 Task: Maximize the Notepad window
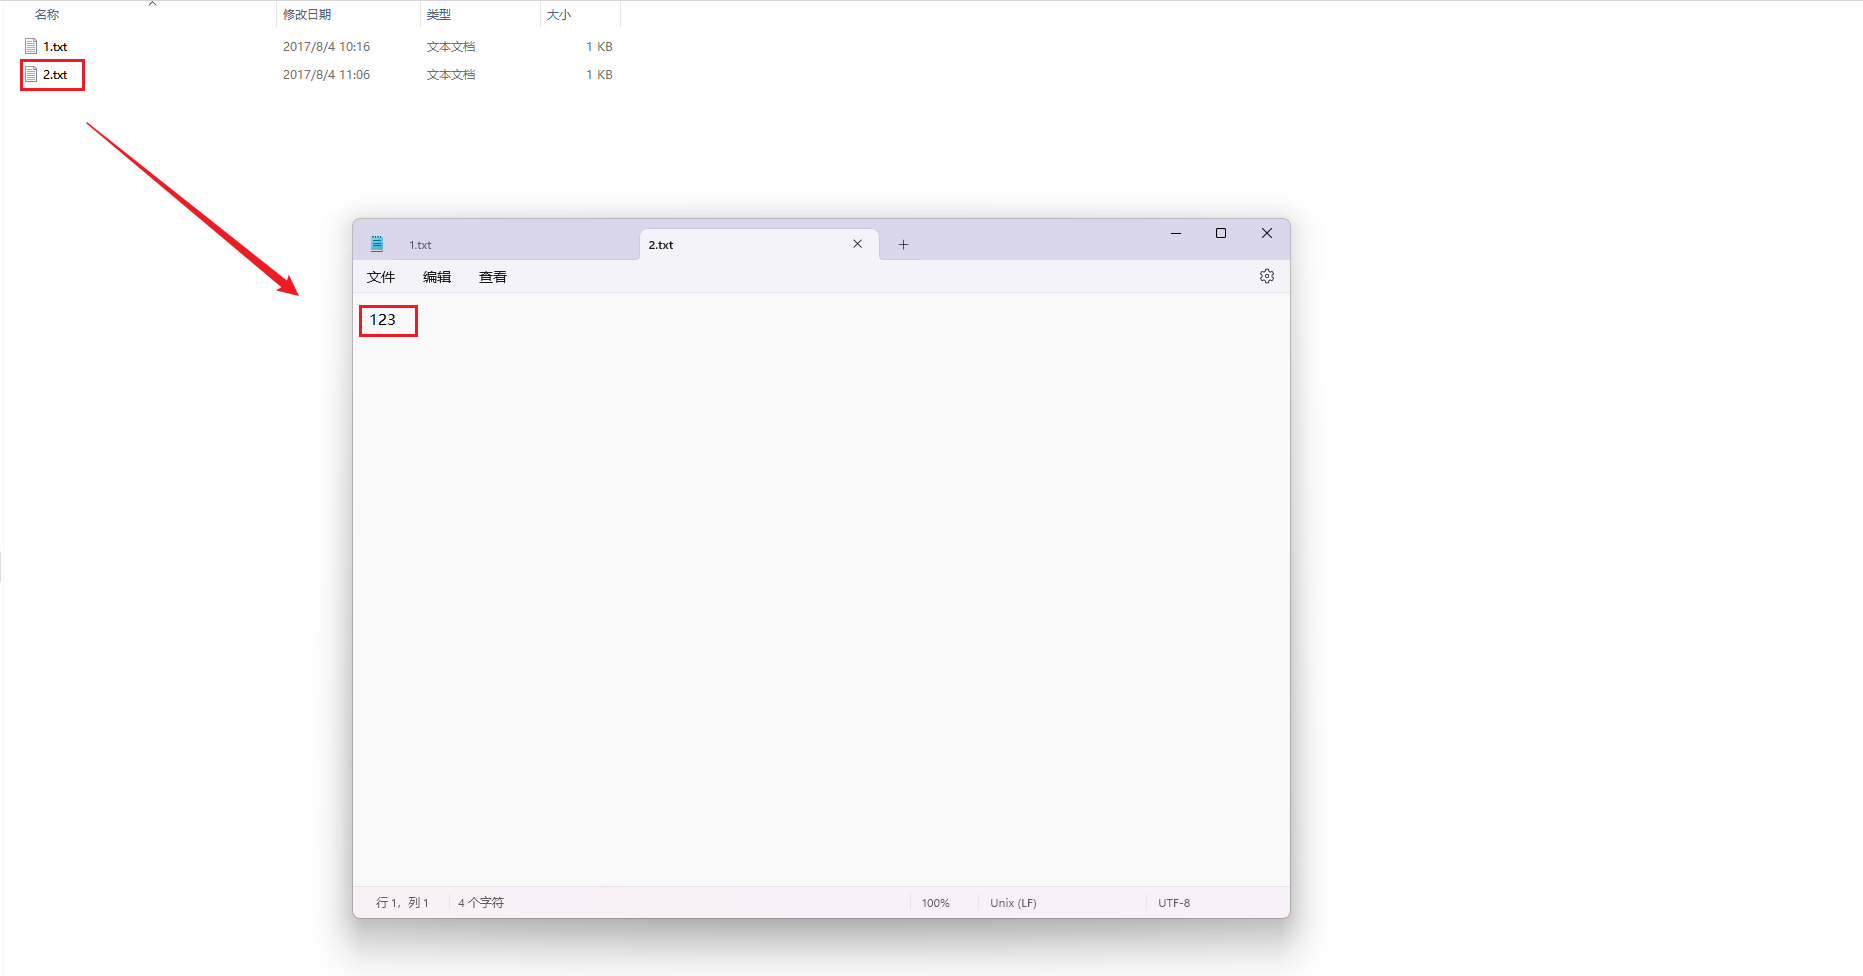point(1220,233)
